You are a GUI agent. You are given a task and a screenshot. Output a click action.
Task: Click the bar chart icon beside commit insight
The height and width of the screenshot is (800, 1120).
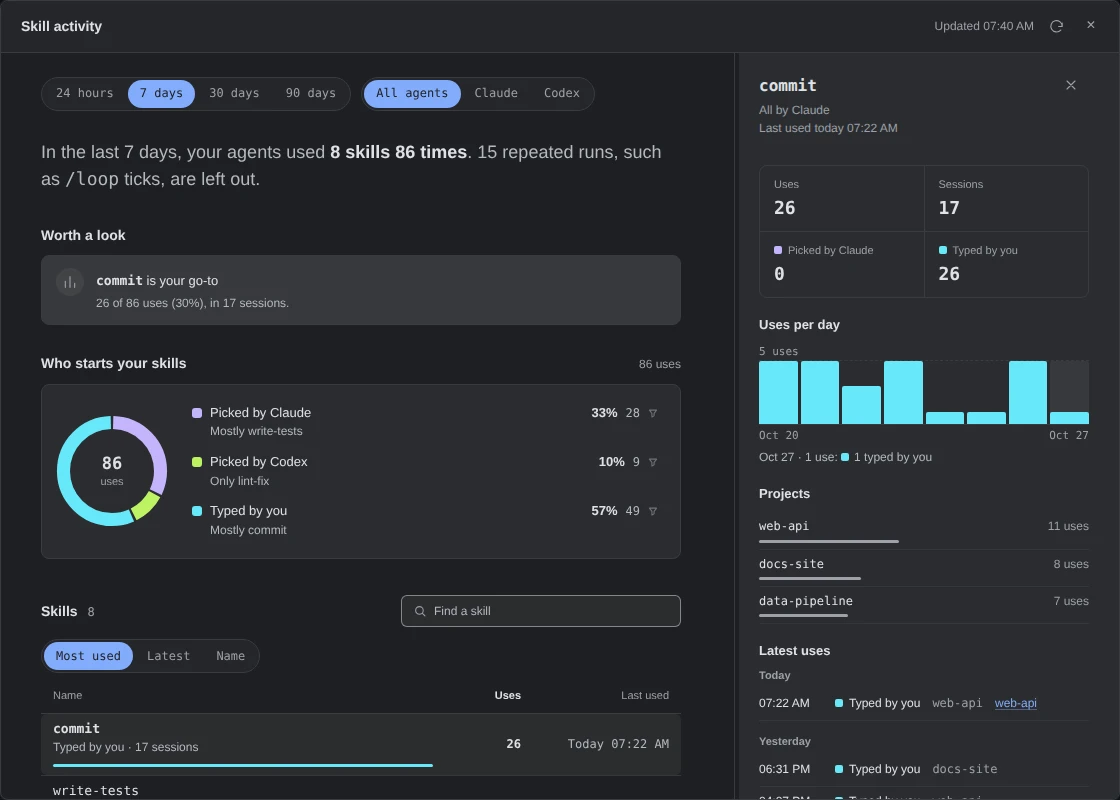(70, 282)
